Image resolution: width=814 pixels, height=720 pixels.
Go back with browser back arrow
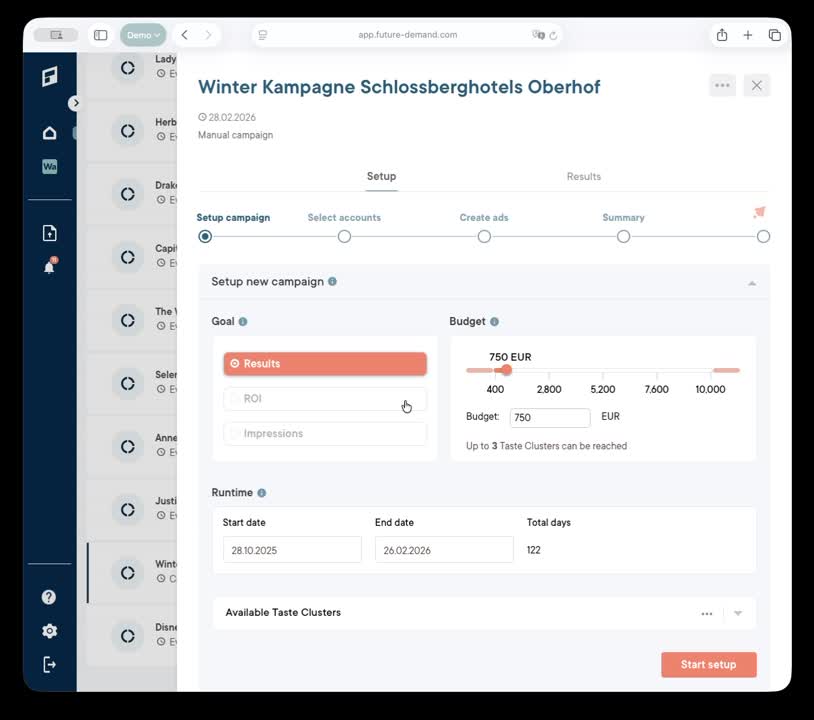185,35
